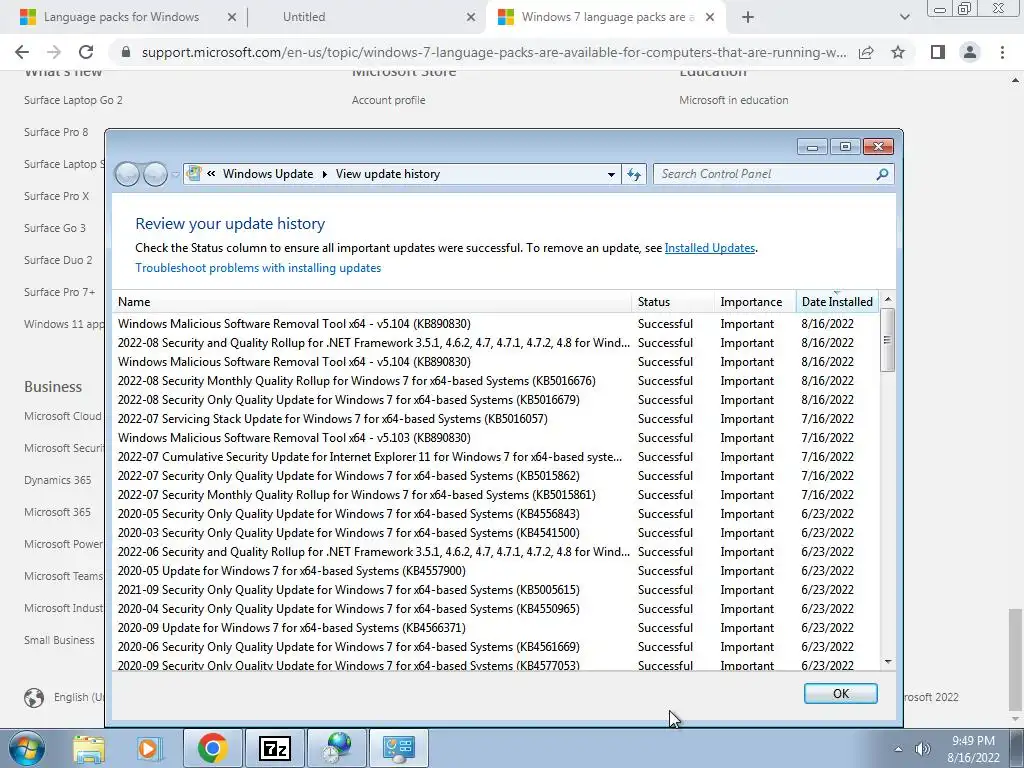The width and height of the screenshot is (1024, 768).
Task: Open Troubleshoot problems with installing updates link
Action: pos(258,268)
